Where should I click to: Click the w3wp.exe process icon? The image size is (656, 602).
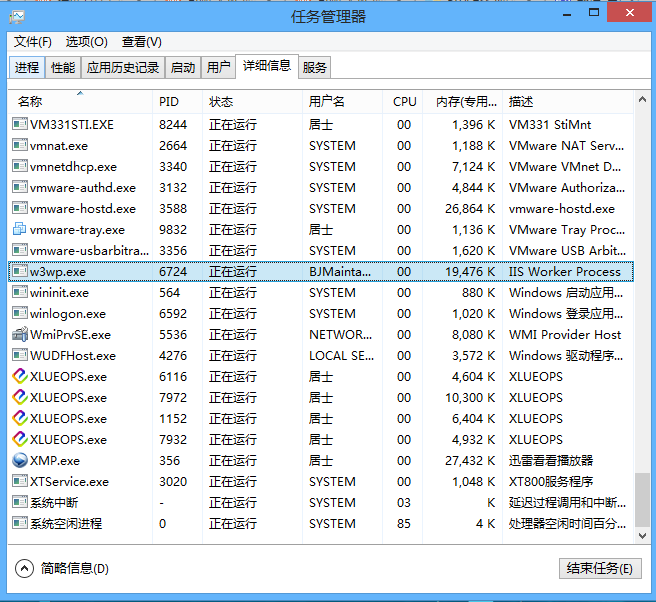(x=20, y=271)
